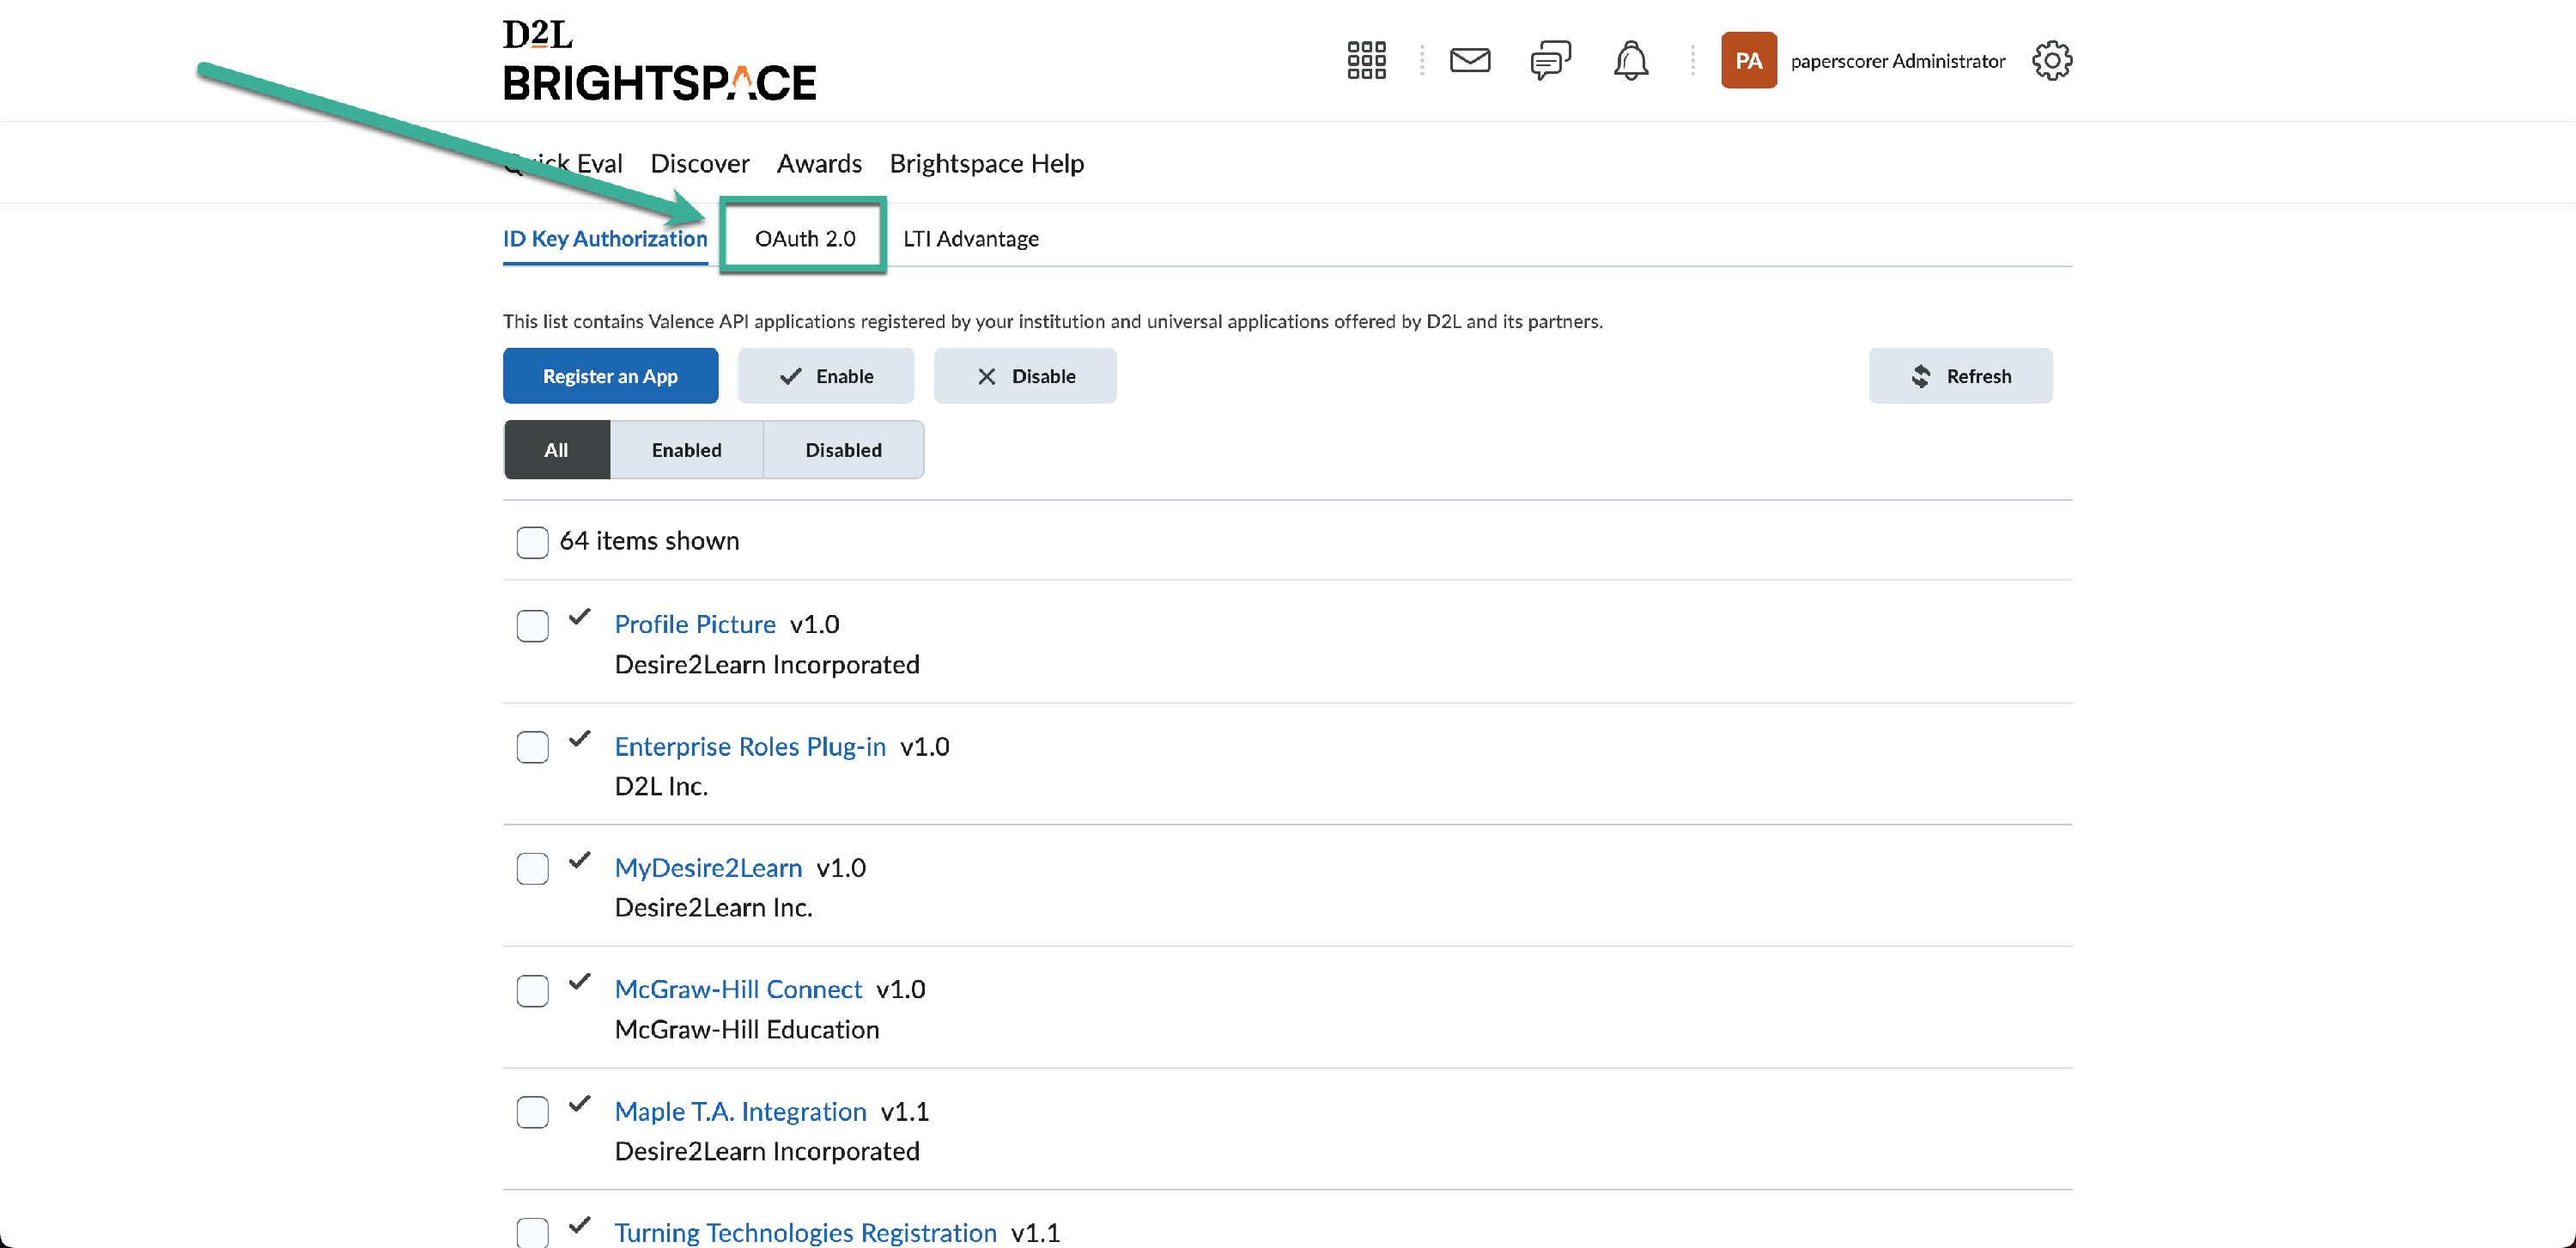
Task: Click the Disable button with X icon
Action: pos(1024,376)
